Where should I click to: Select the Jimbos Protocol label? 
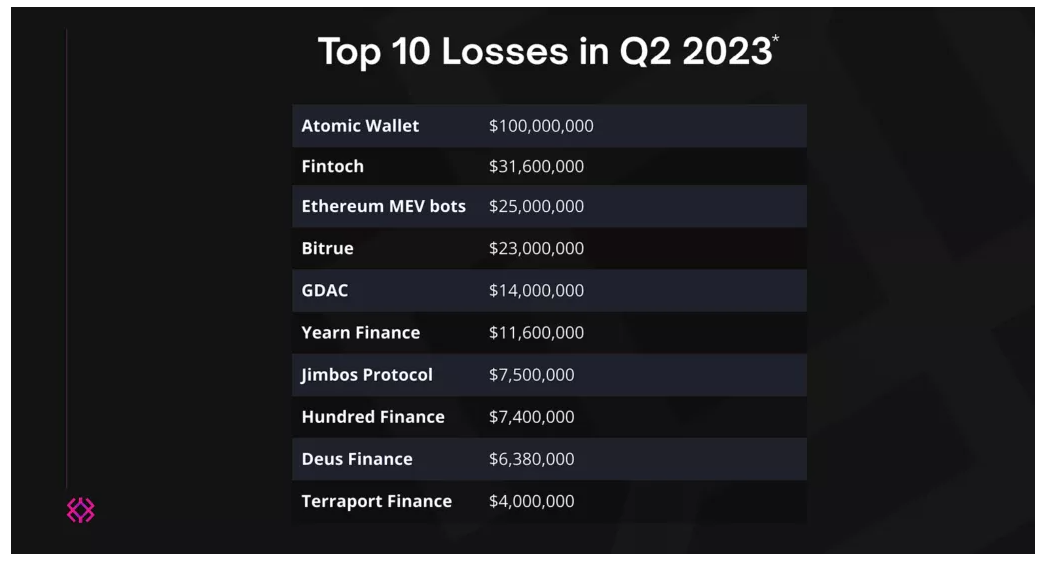coord(367,375)
